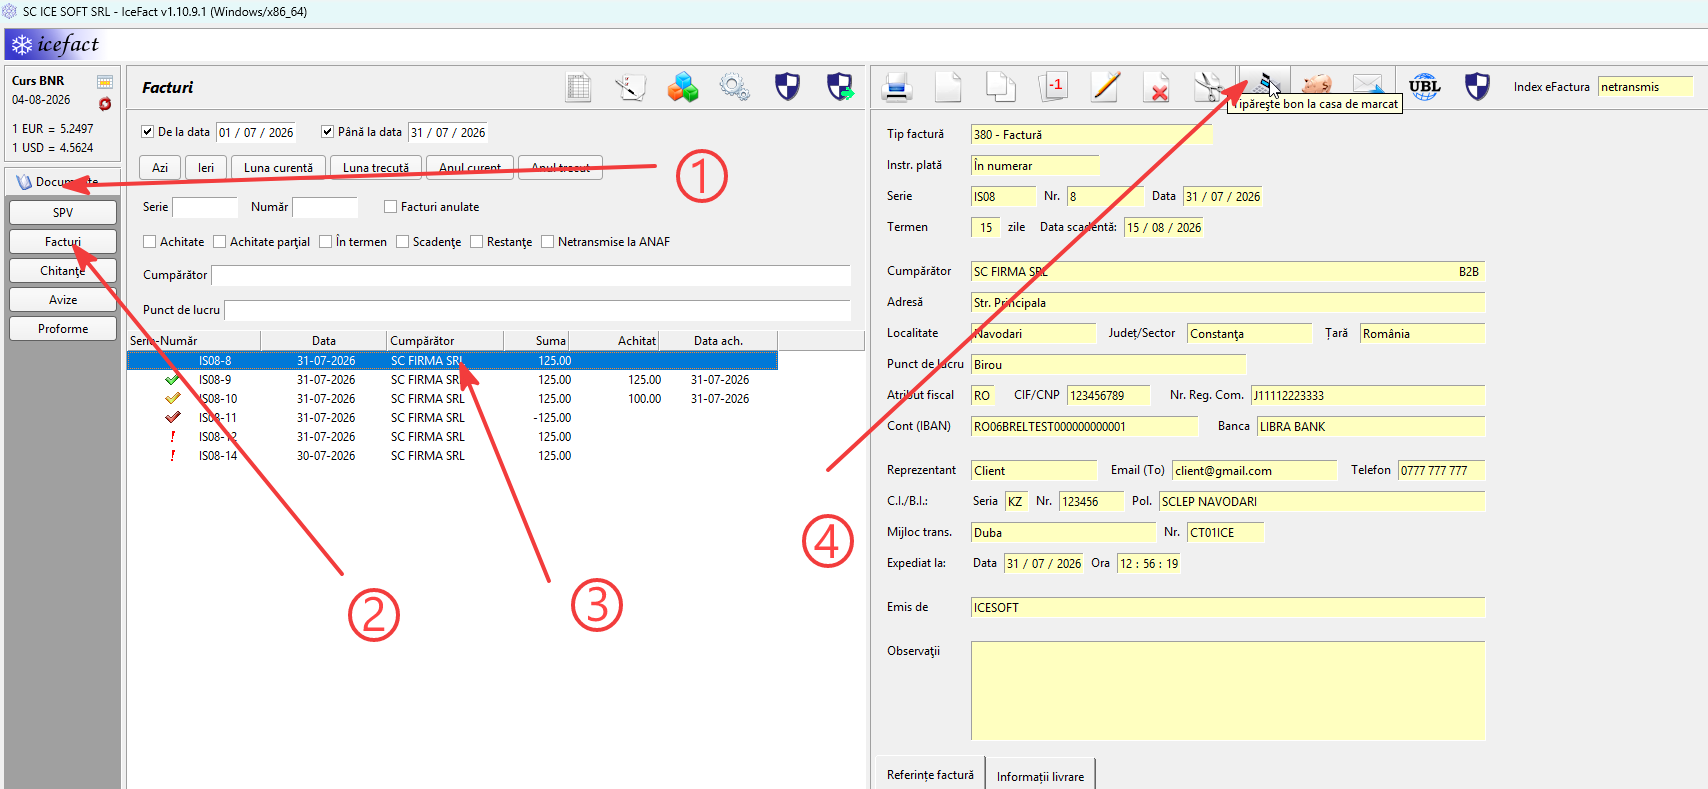
Task: Enable the 'Scadențe' filter checkbox
Action: (403, 242)
